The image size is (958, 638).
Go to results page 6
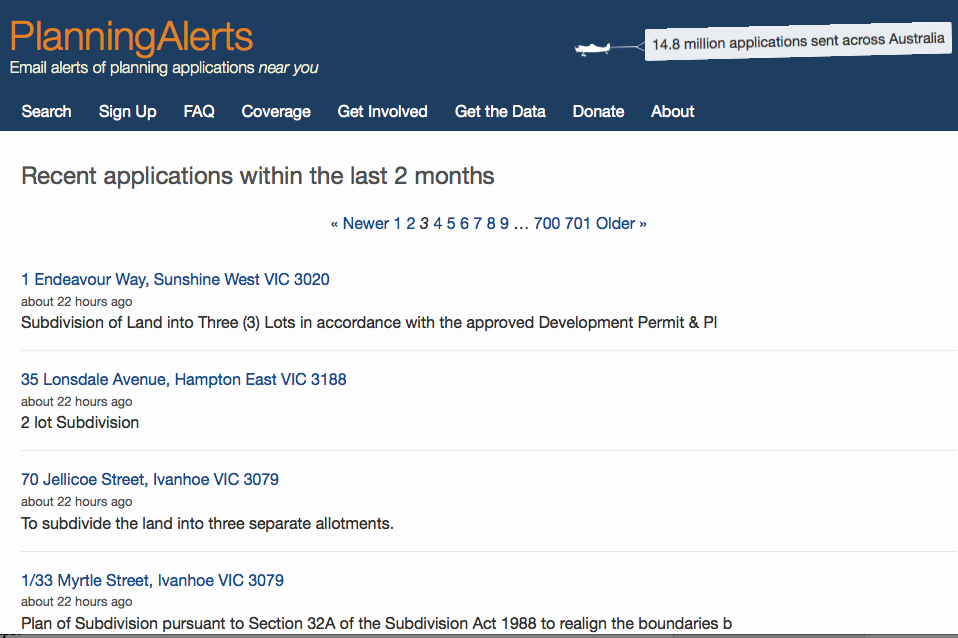pos(464,224)
